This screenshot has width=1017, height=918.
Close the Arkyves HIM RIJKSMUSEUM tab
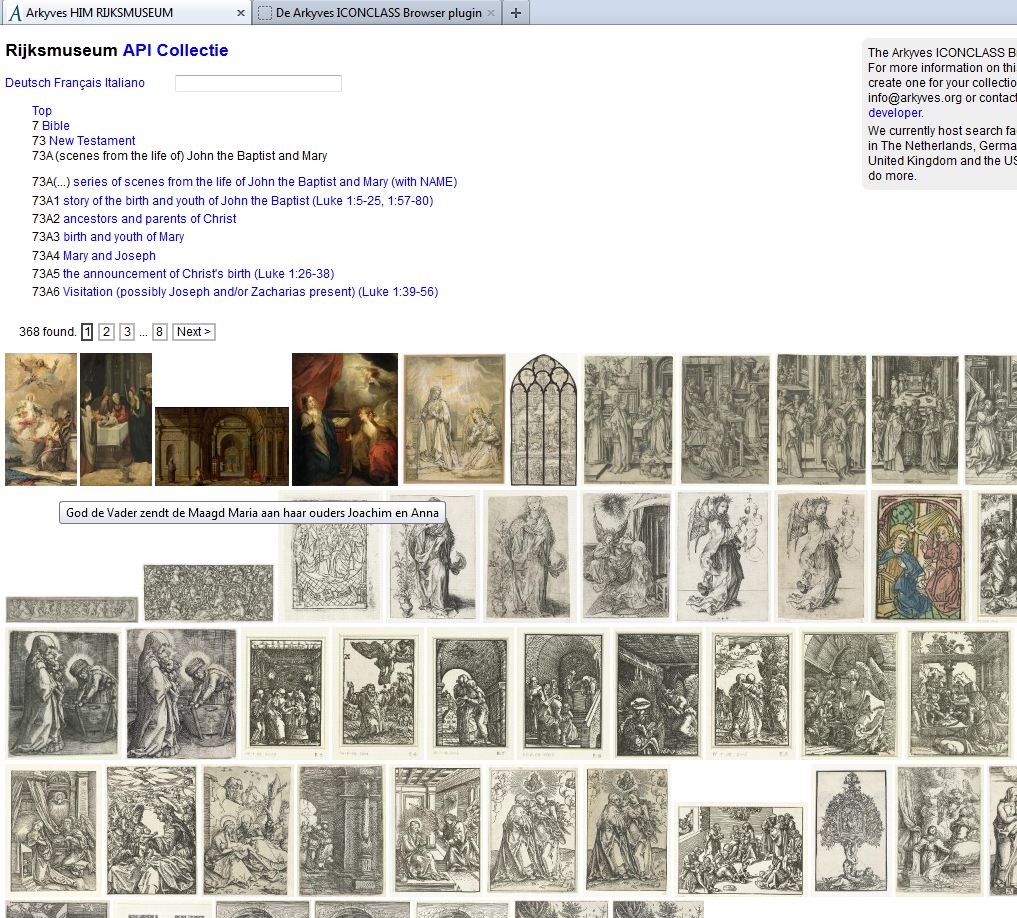point(241,13)
